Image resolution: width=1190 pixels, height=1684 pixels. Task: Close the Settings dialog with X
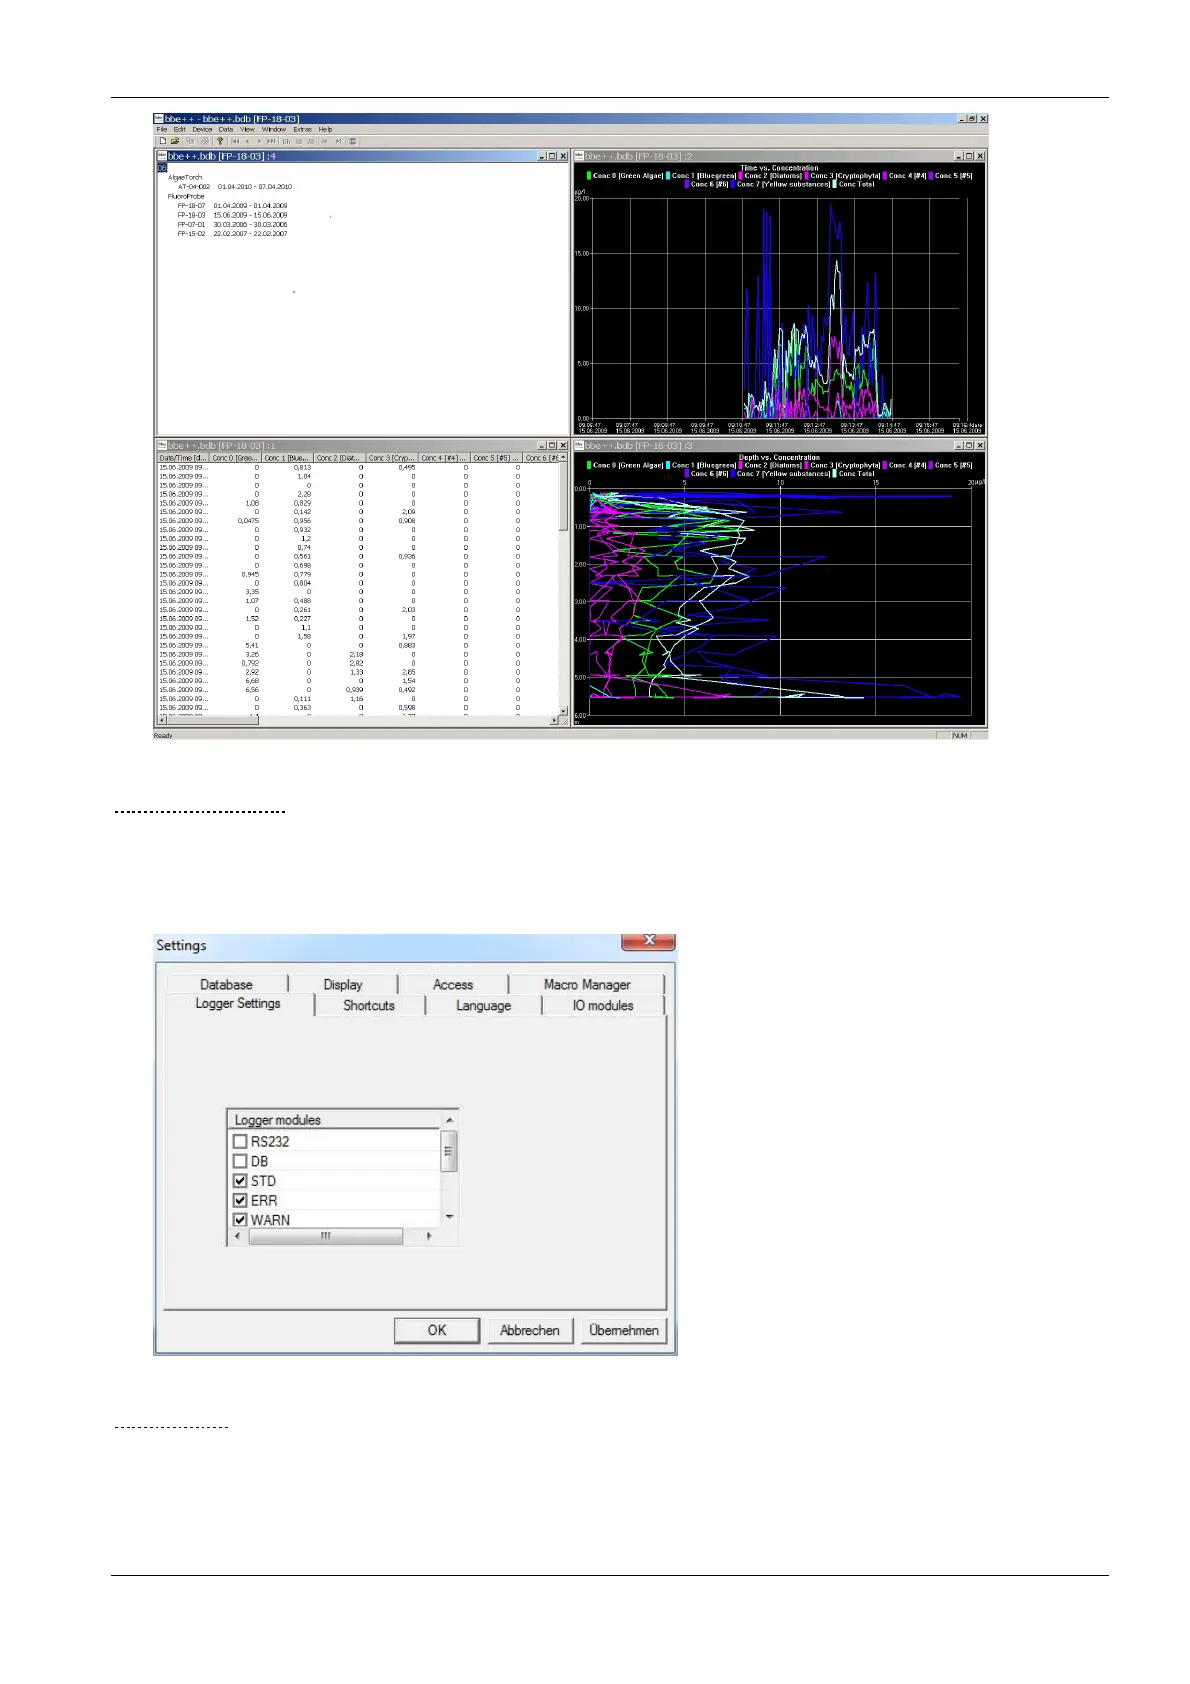click(x=649, y=941)
